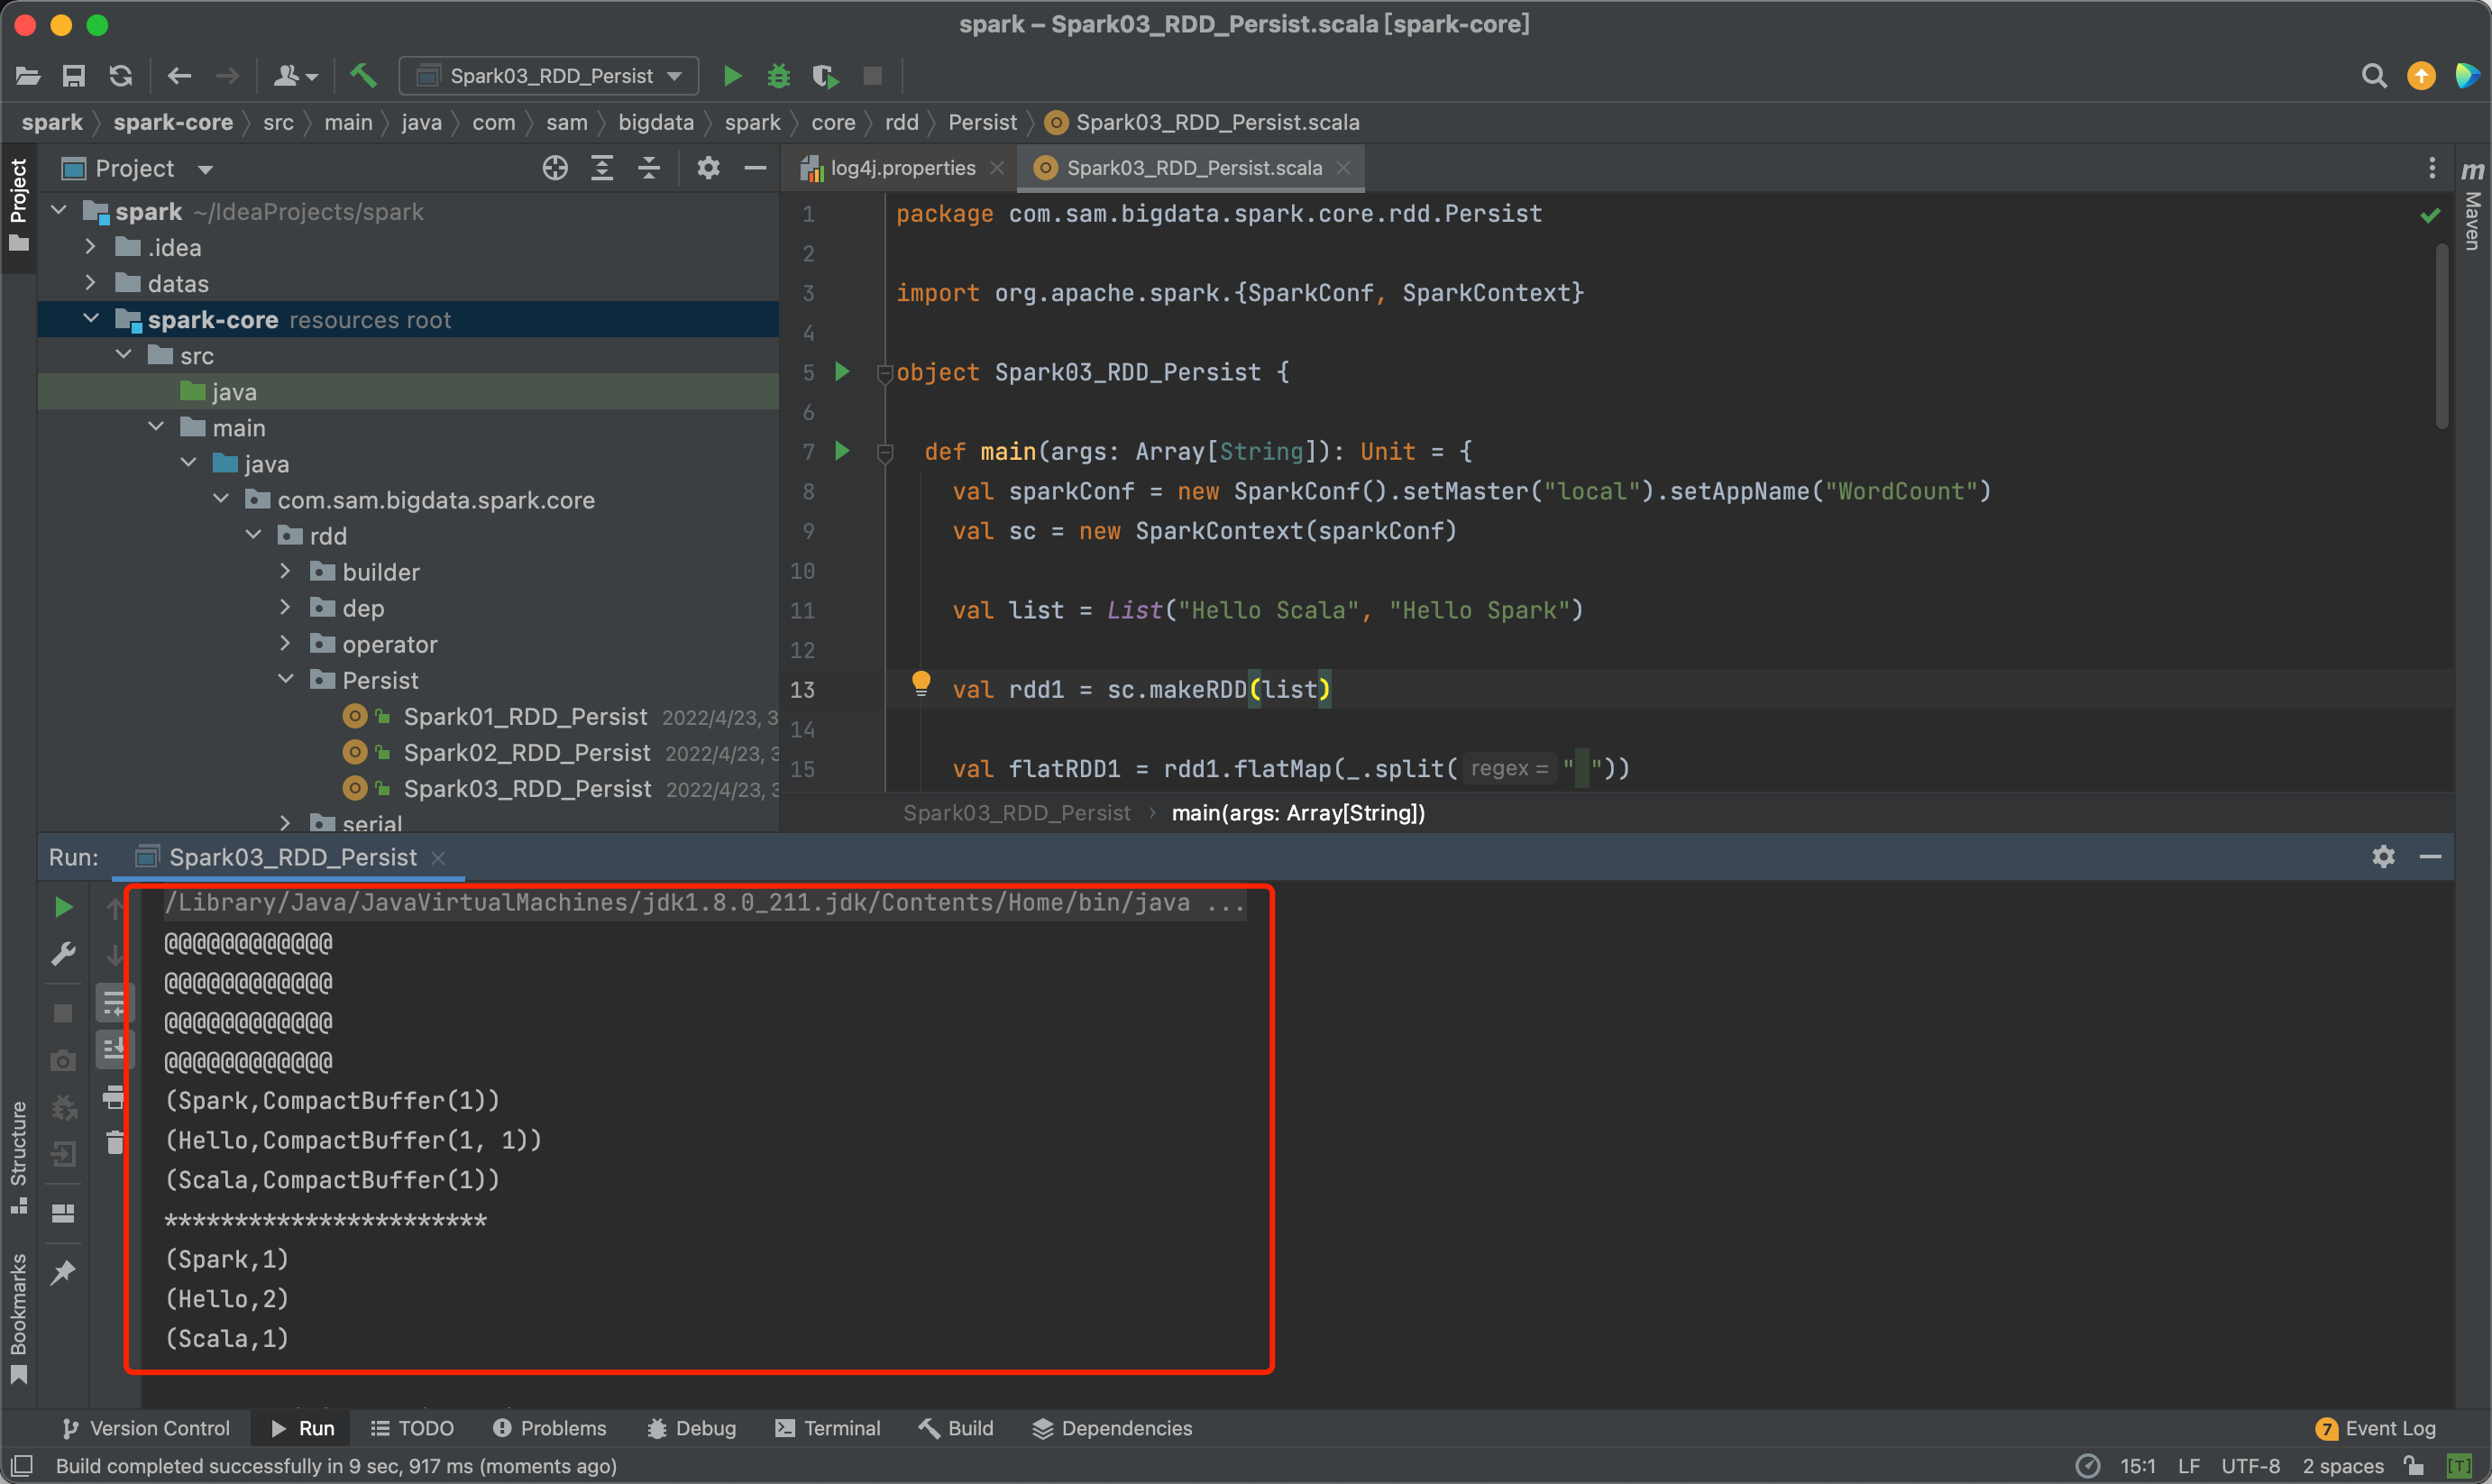Screen dimensions: 2492x1484
Task: Open the Dependencies tool window
Action: point(1112,1428)
